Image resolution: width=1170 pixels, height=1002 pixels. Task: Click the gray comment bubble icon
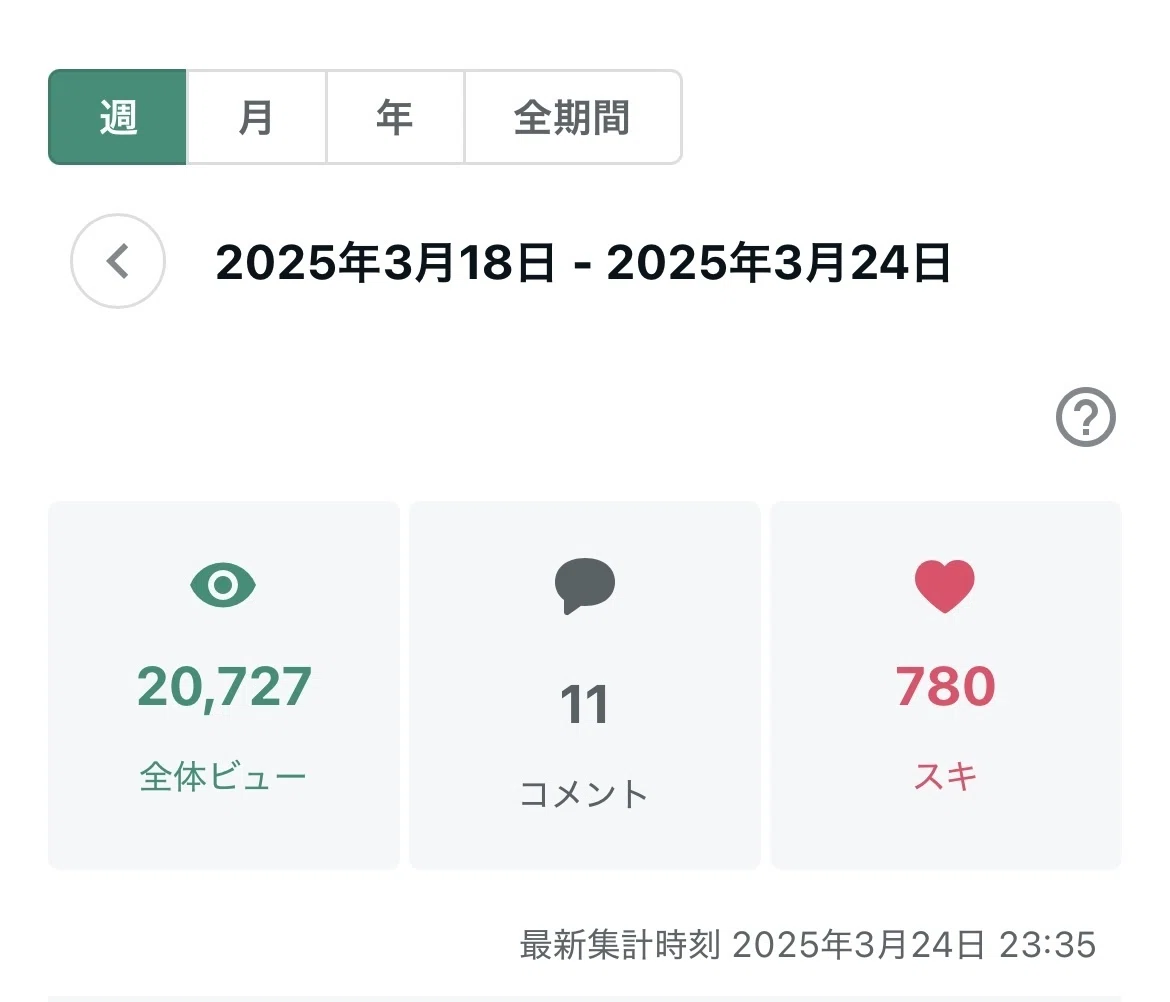[585, 586]
